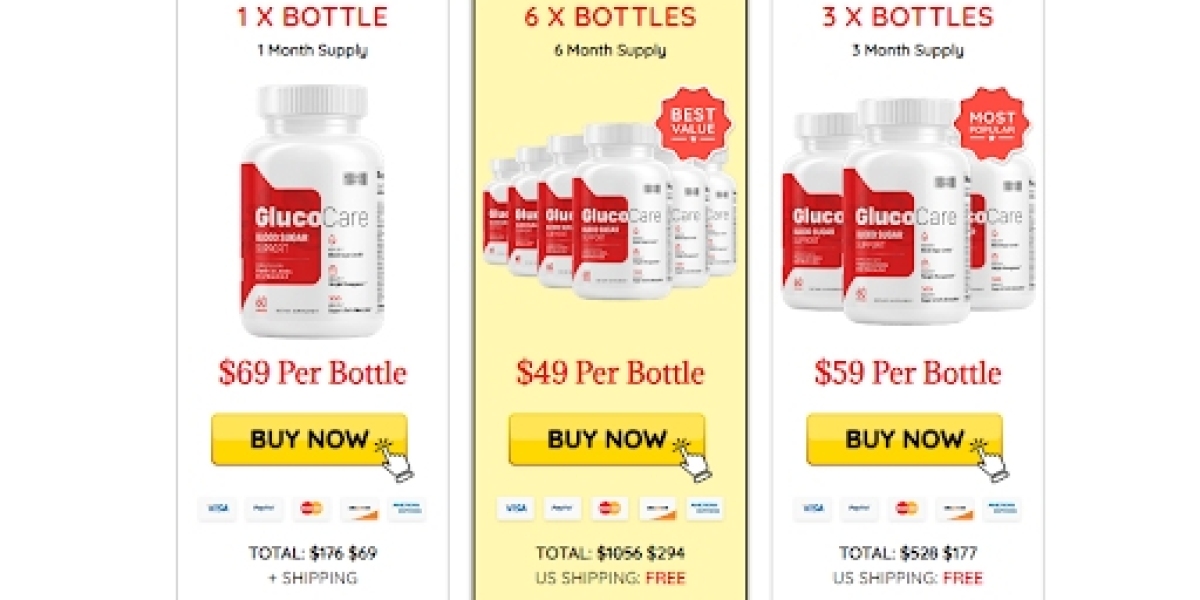Click the $49 Per Bottle price text

tap(610, 373)
